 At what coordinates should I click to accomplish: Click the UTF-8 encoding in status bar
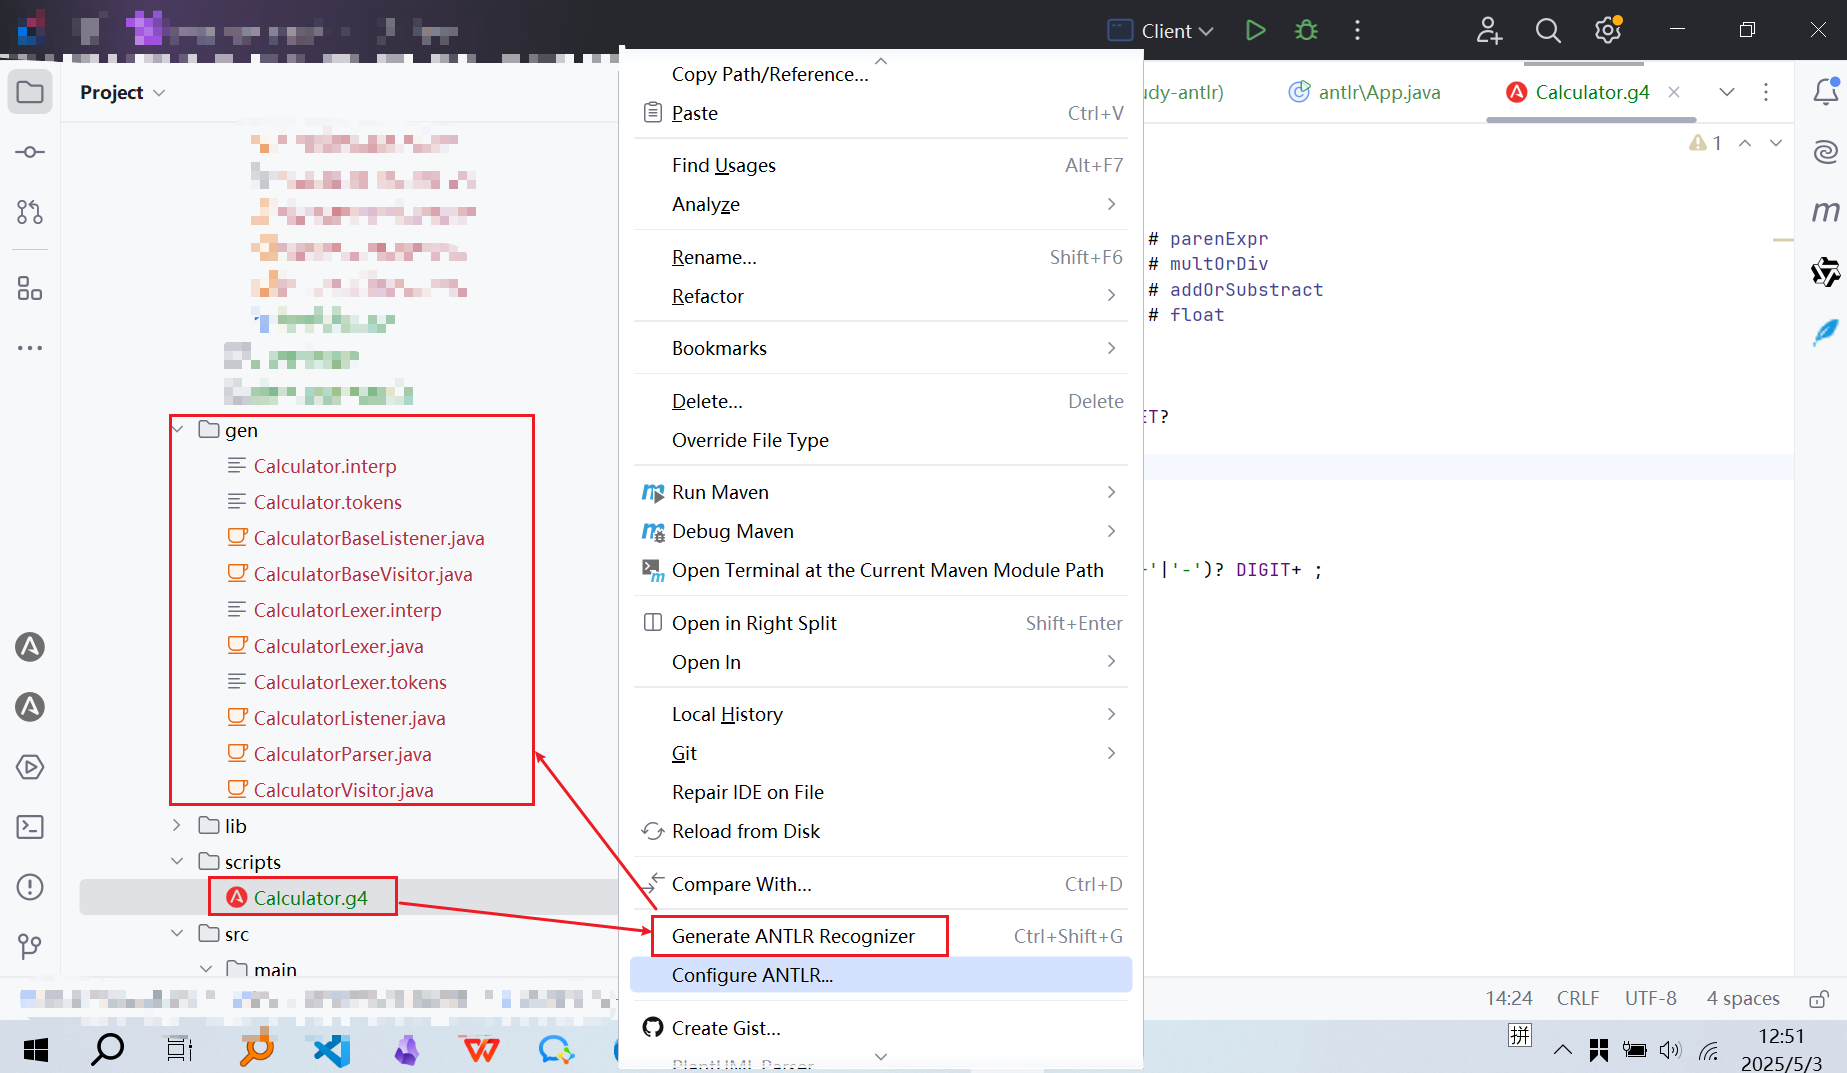click(1650, 998)
